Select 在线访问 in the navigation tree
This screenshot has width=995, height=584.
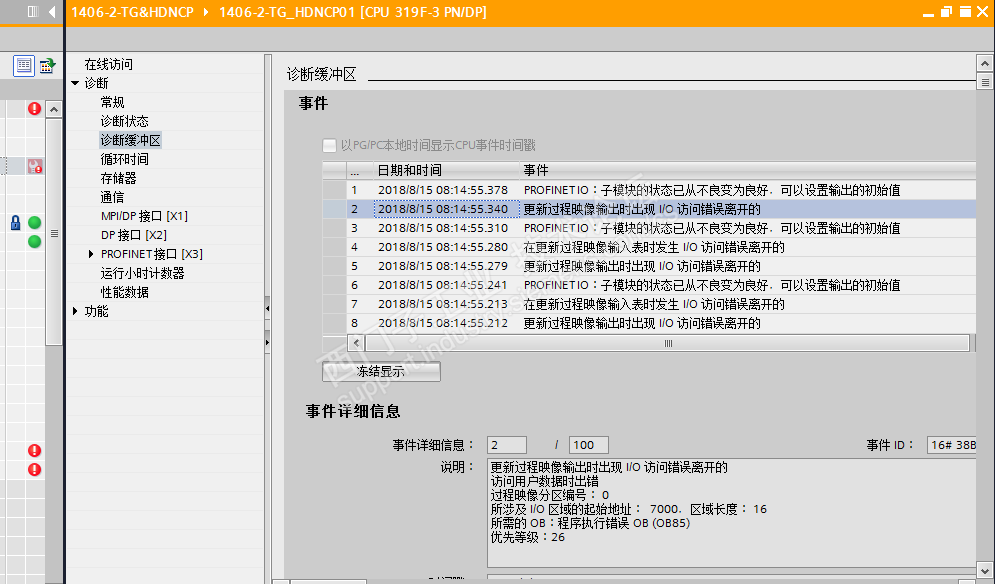click(109, 64)
